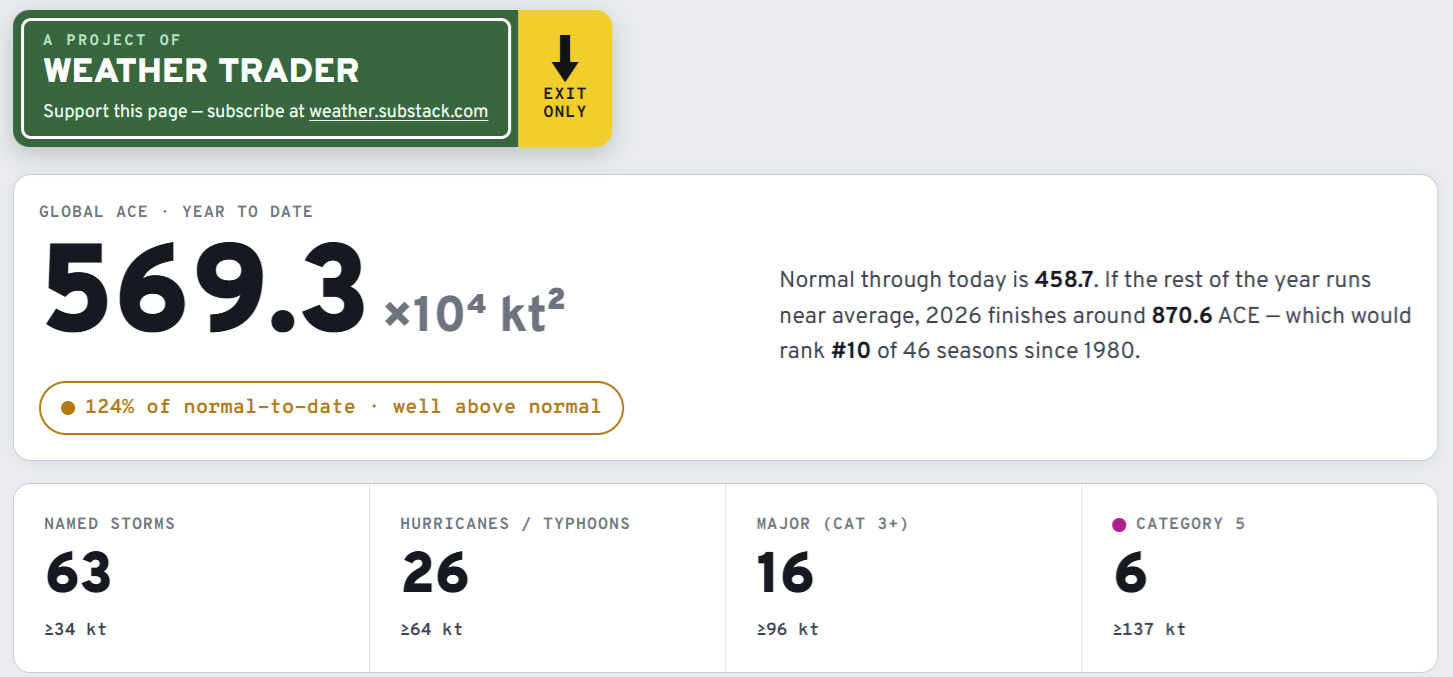
Task: Open the Category 5 card
Action: pos(1260,578)
